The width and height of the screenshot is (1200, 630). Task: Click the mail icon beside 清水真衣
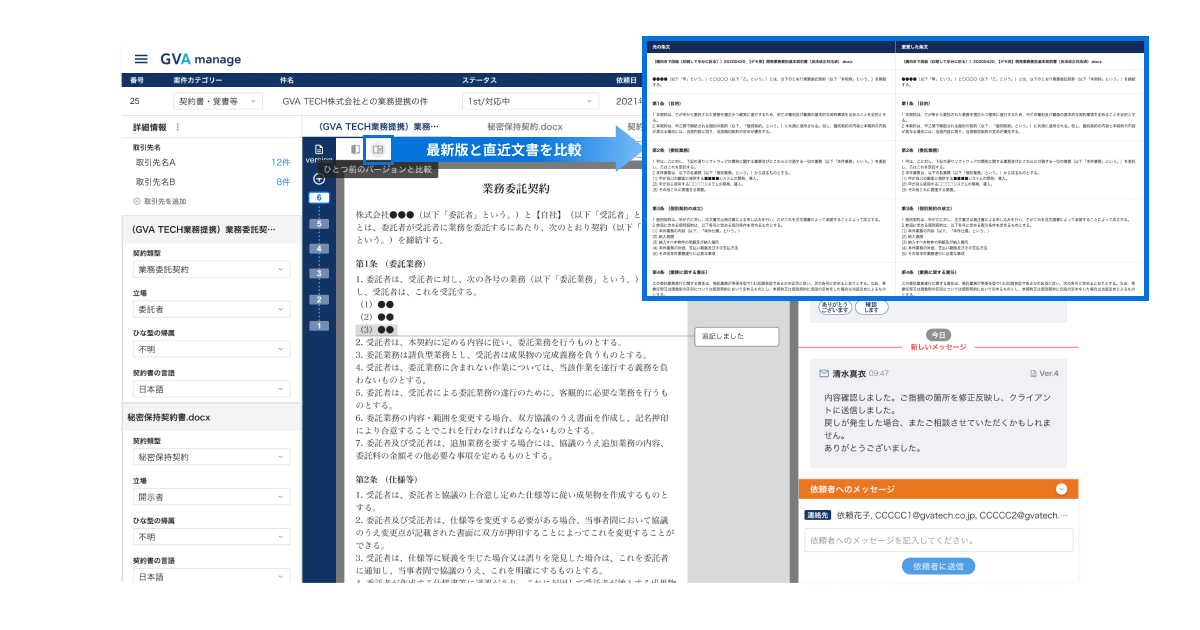point(824,373)
